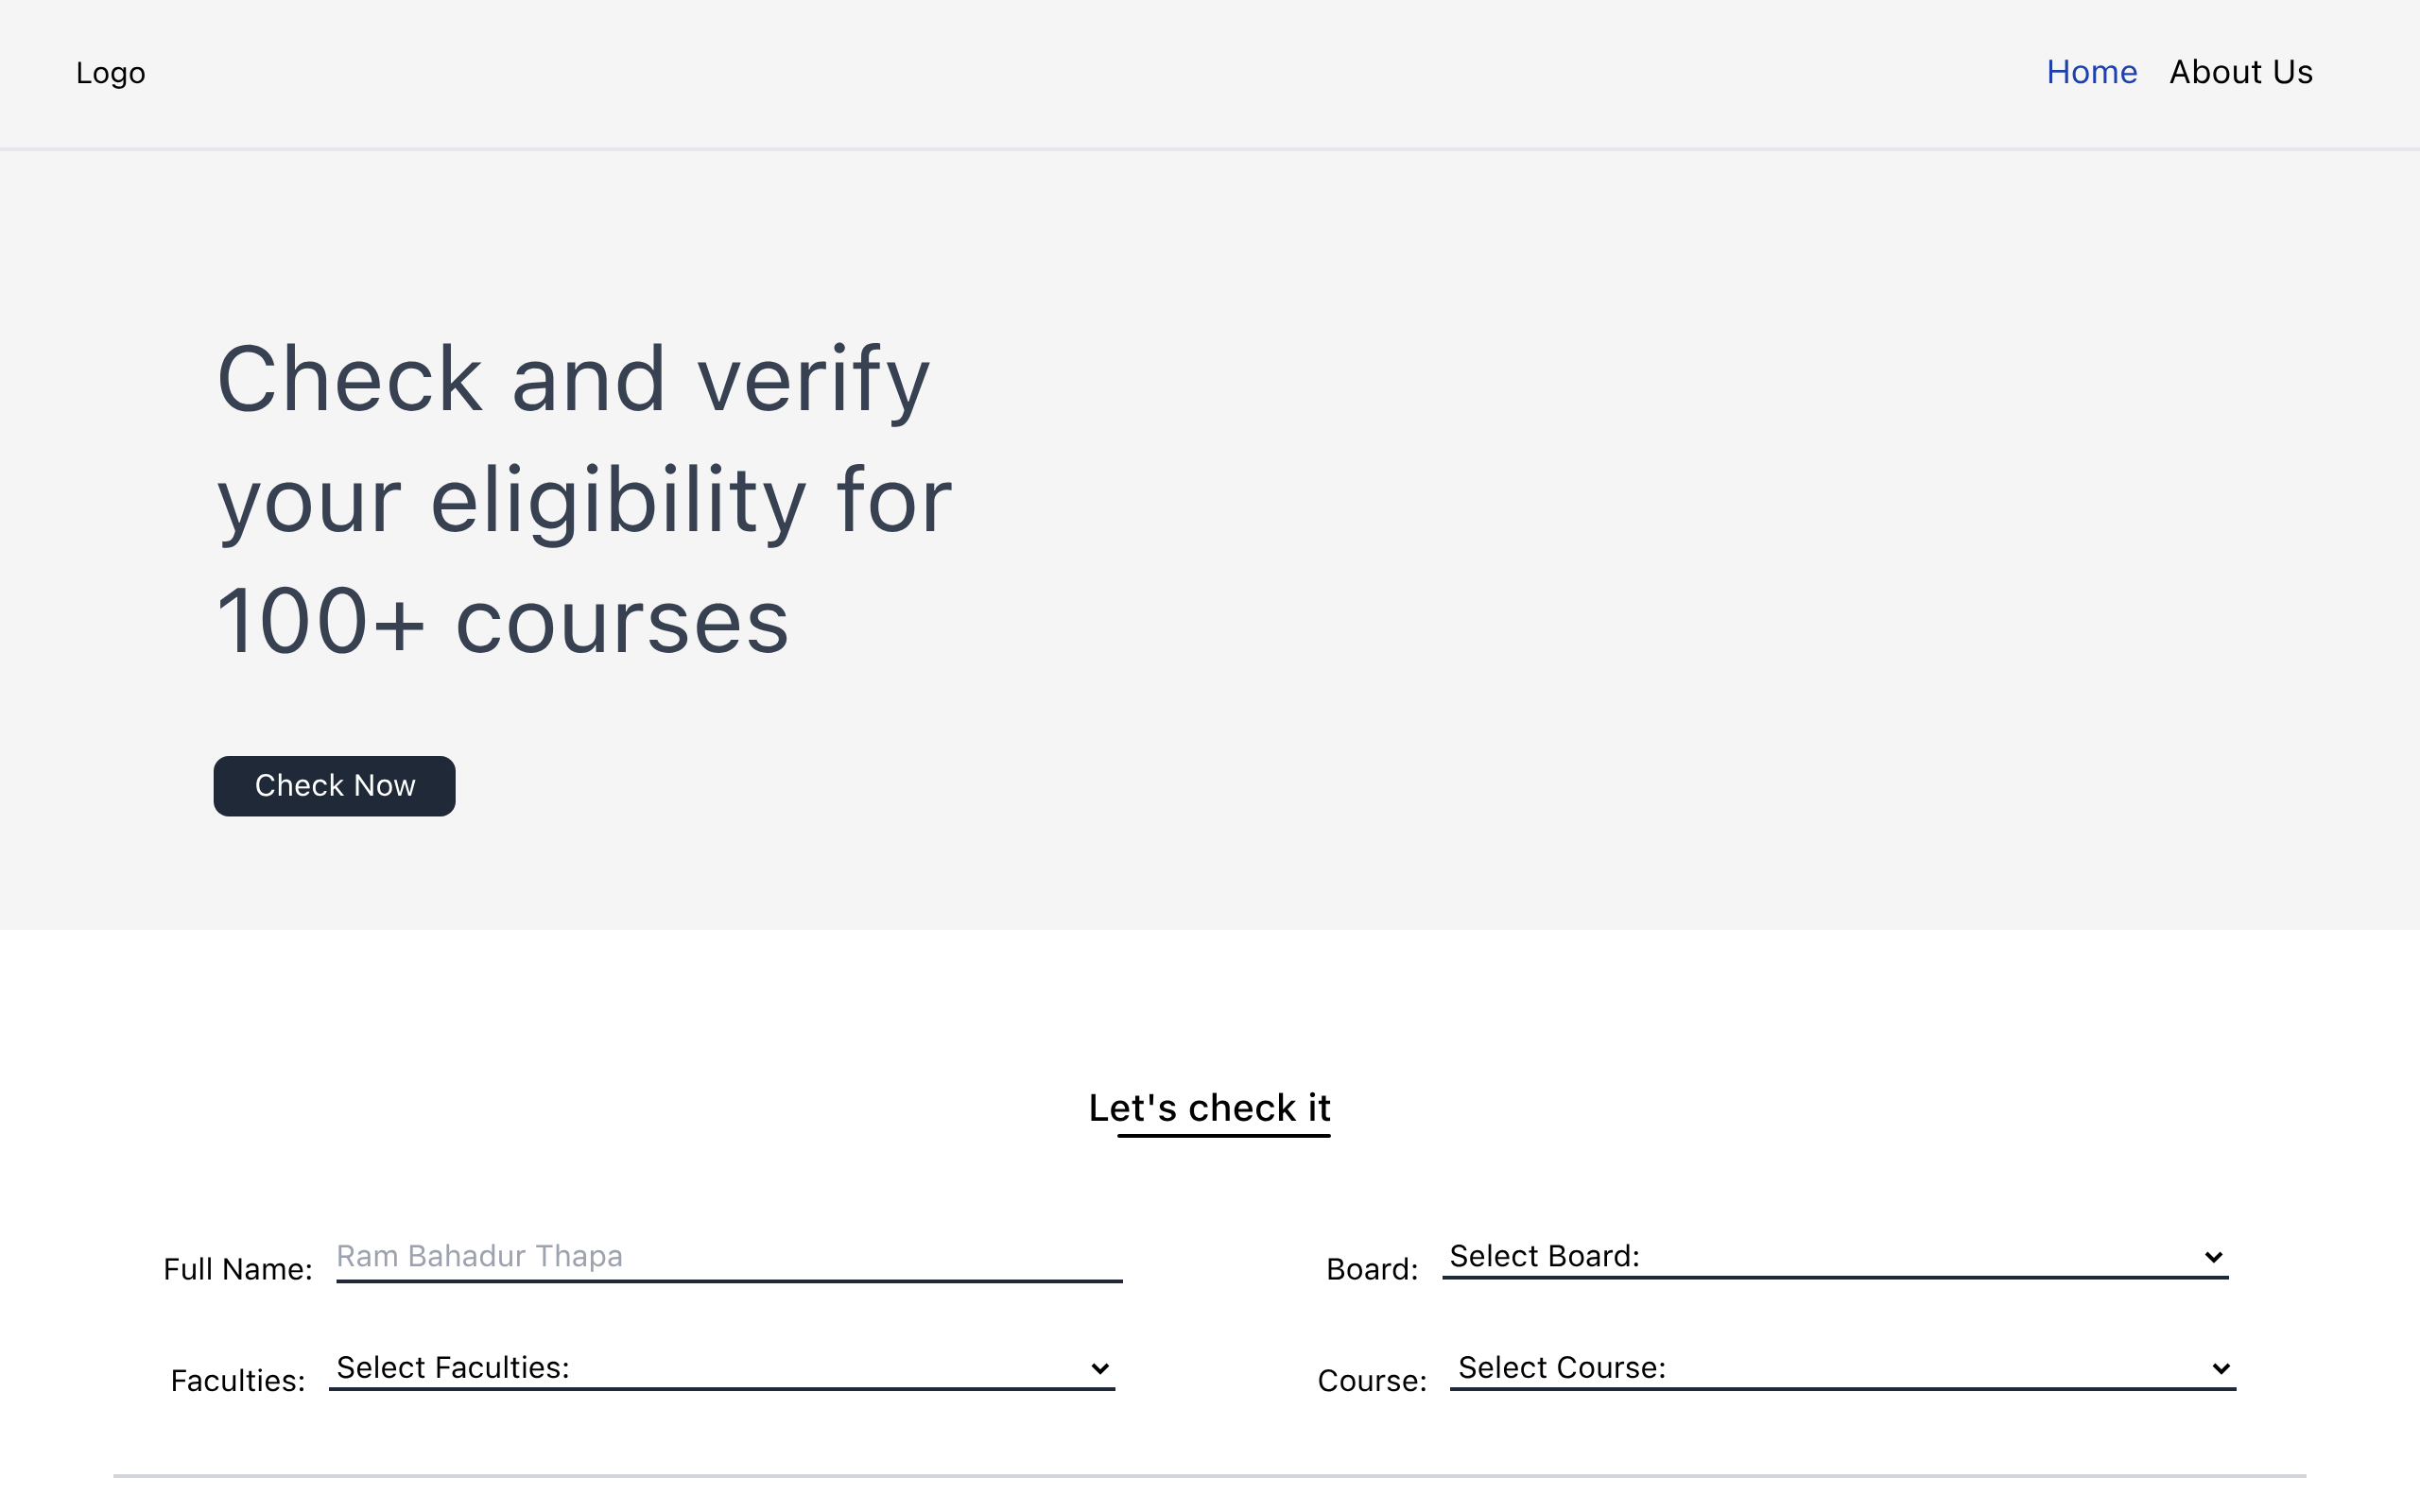Image resolution: width=2420 pixels, height=1512 pixels.
Task: Click the "100+ courses" heading line
Action: (x=502, y=622)
